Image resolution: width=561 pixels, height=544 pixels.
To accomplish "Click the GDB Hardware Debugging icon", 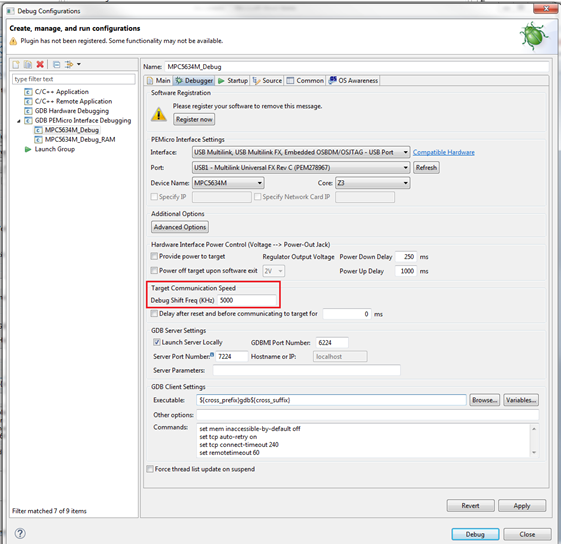I will (28, 111).
